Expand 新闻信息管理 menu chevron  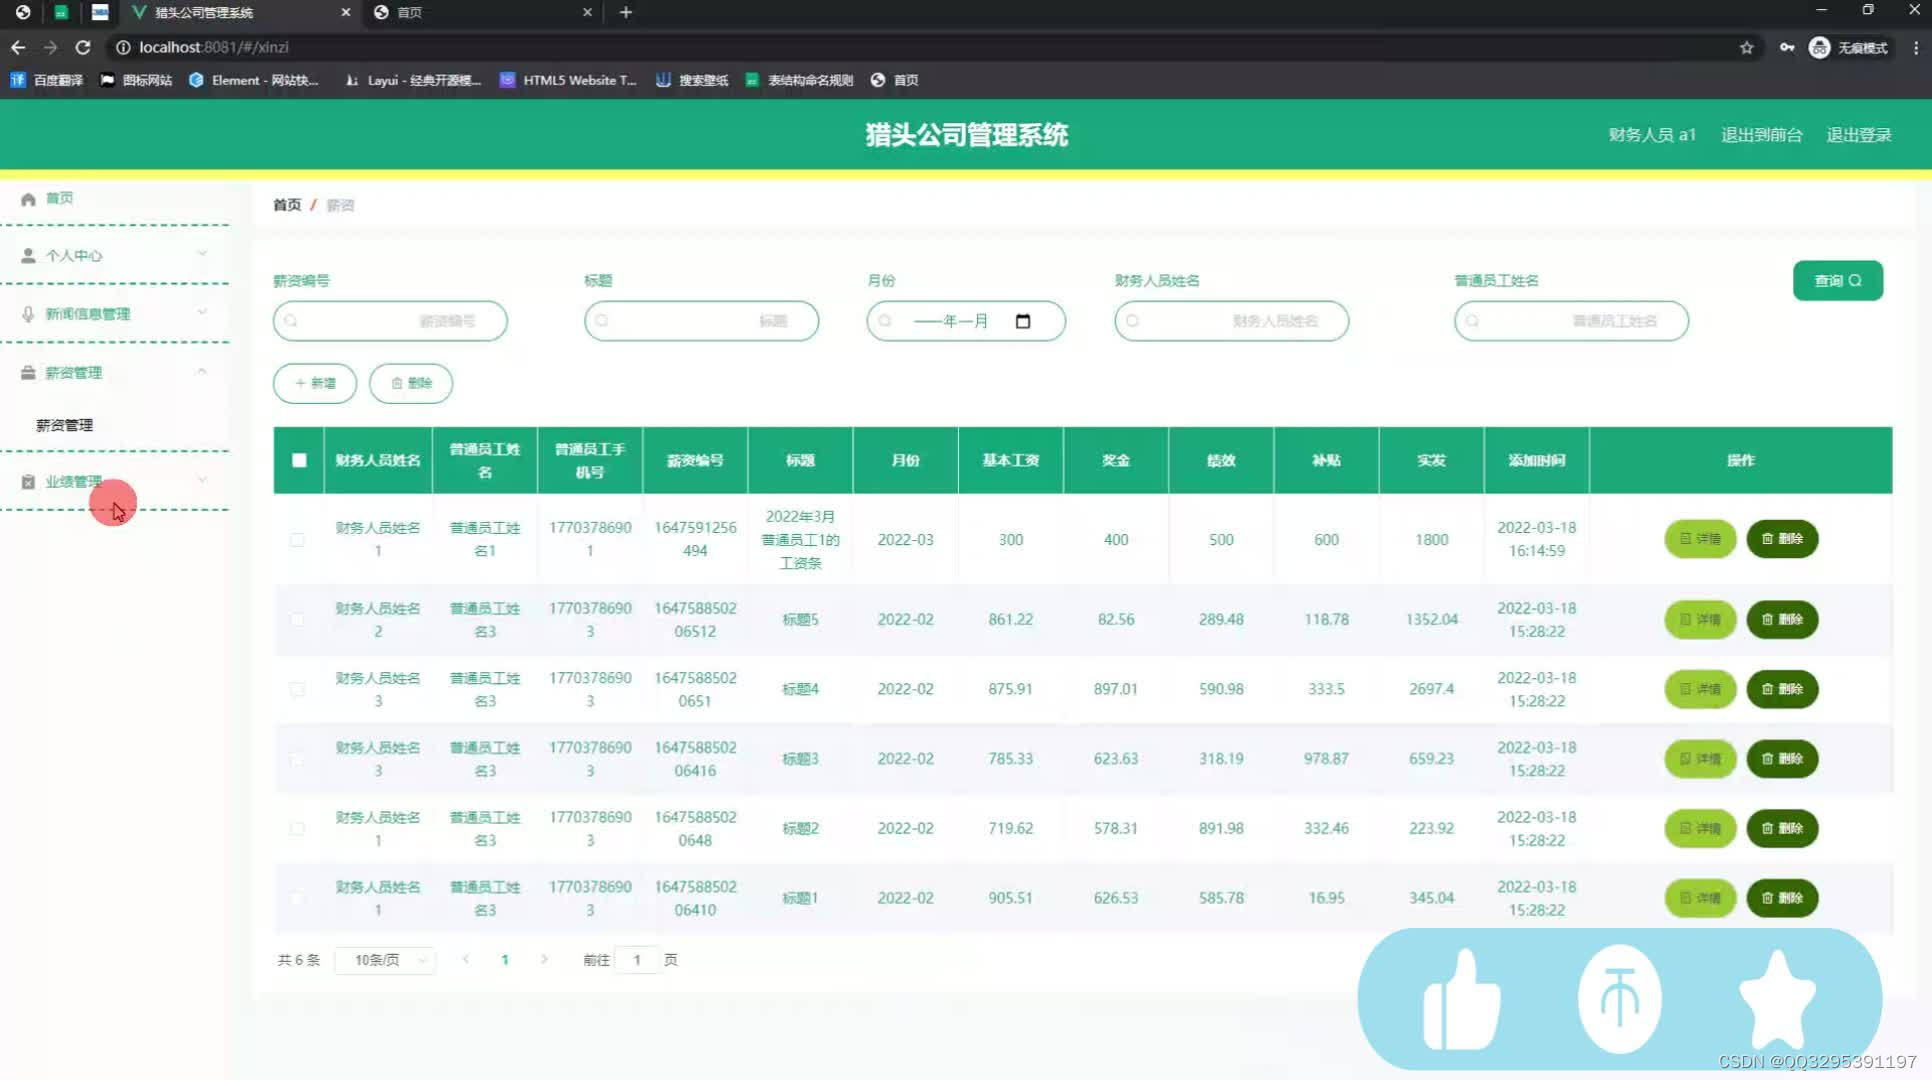click(x=202, y=312)
